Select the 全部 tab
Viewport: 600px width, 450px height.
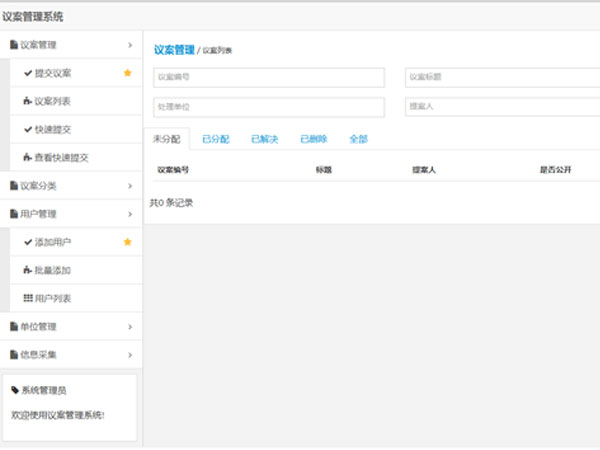pyautogui.click(x=359, y=140)
